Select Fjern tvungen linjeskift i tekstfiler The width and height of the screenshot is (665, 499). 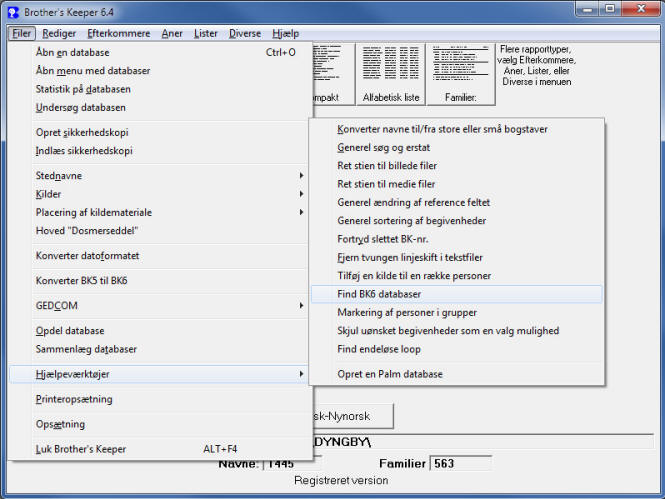point(456,257)
